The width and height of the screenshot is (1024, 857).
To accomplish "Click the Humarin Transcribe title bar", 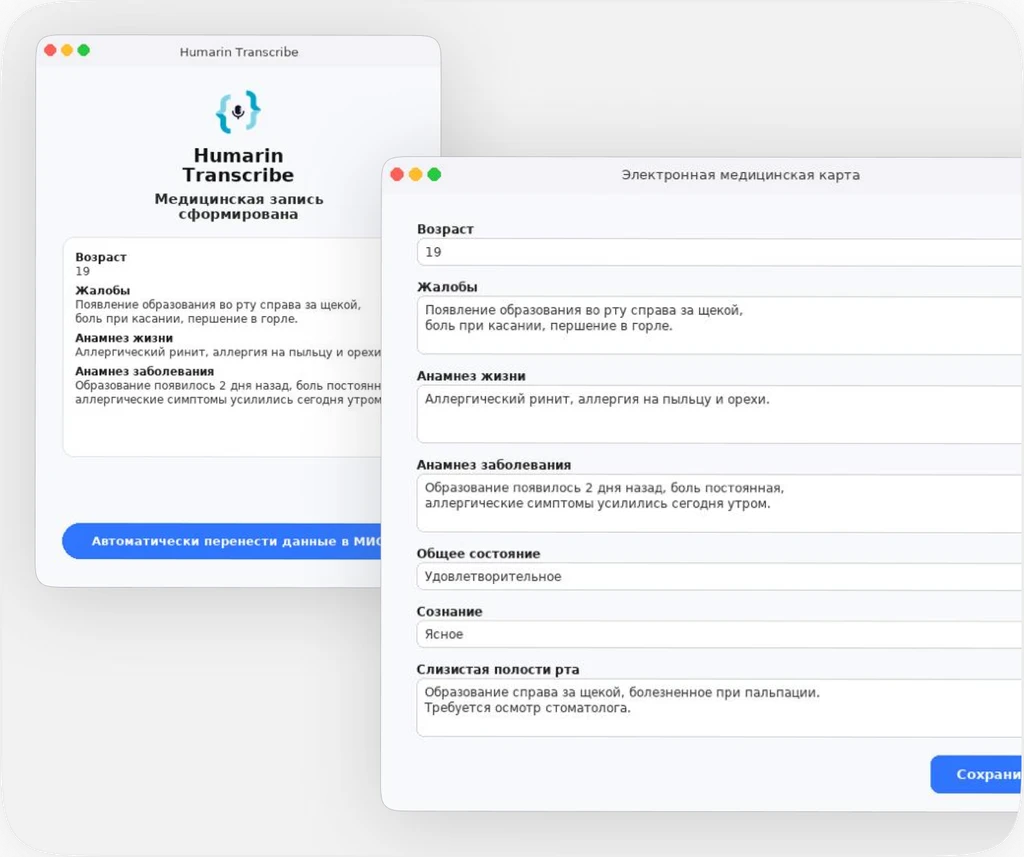I will click(238, 52).
